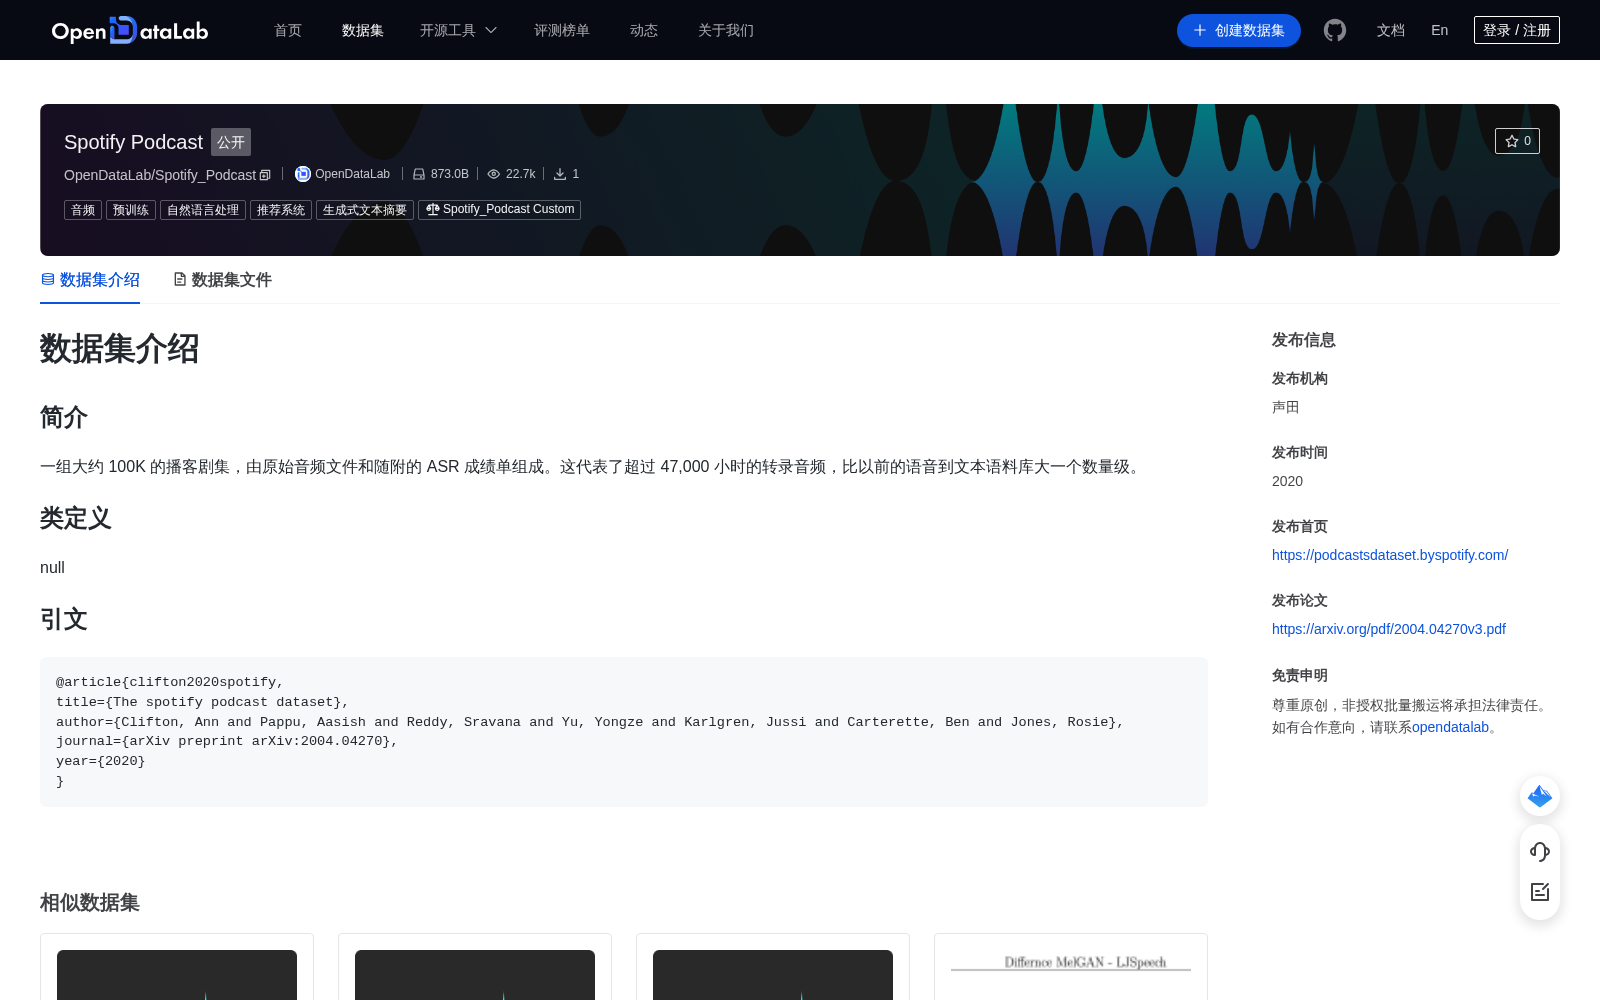Go to 首页 in the navigation bar
This screenshot has height=1000, width=1600.
[x=288, y=30]
